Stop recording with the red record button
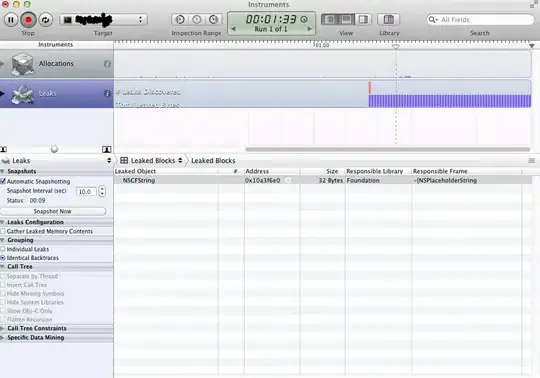540x378 pixels. tap(28, 20)
